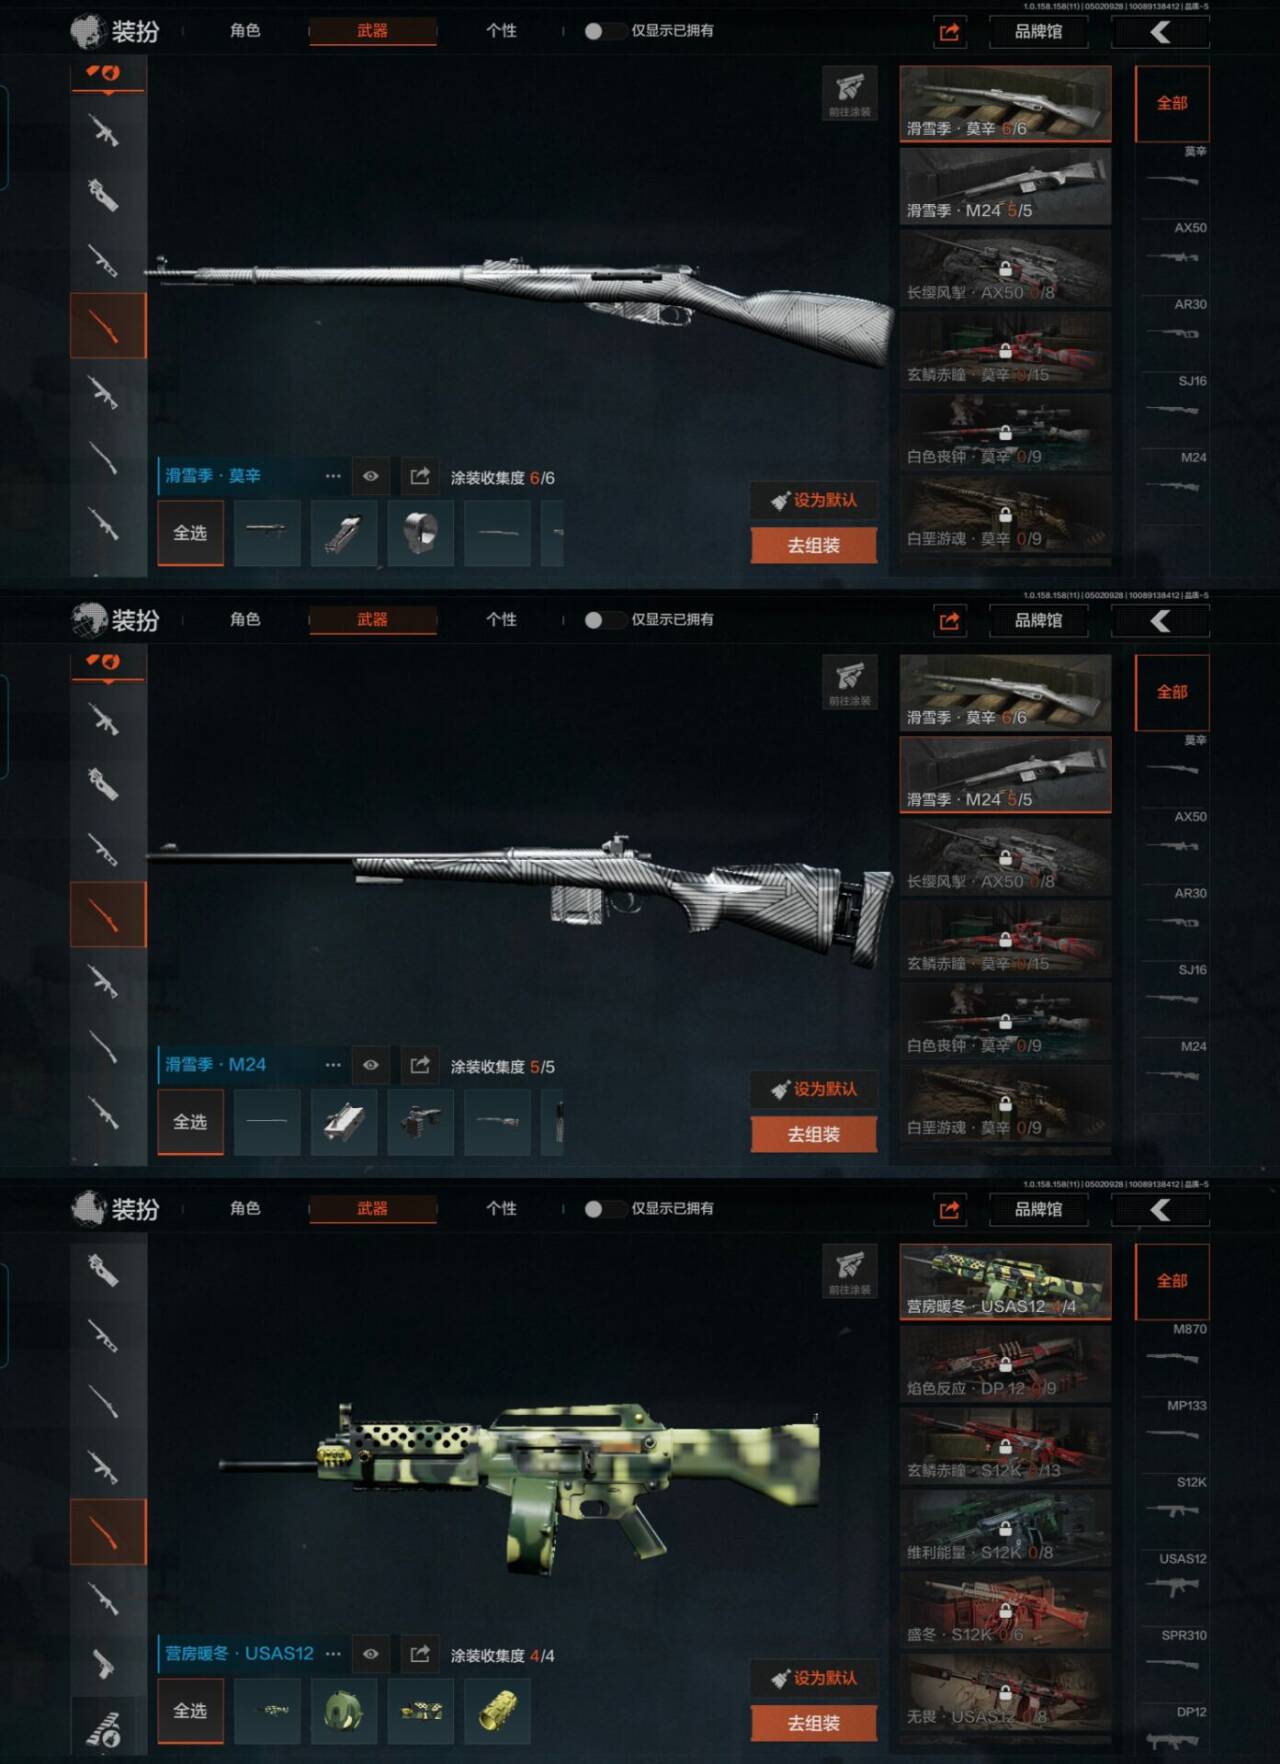Viewport: 1280px width, 1764px height.
Task: Choose the Mosin cheek pad part icon
Action: coord(421,533)
